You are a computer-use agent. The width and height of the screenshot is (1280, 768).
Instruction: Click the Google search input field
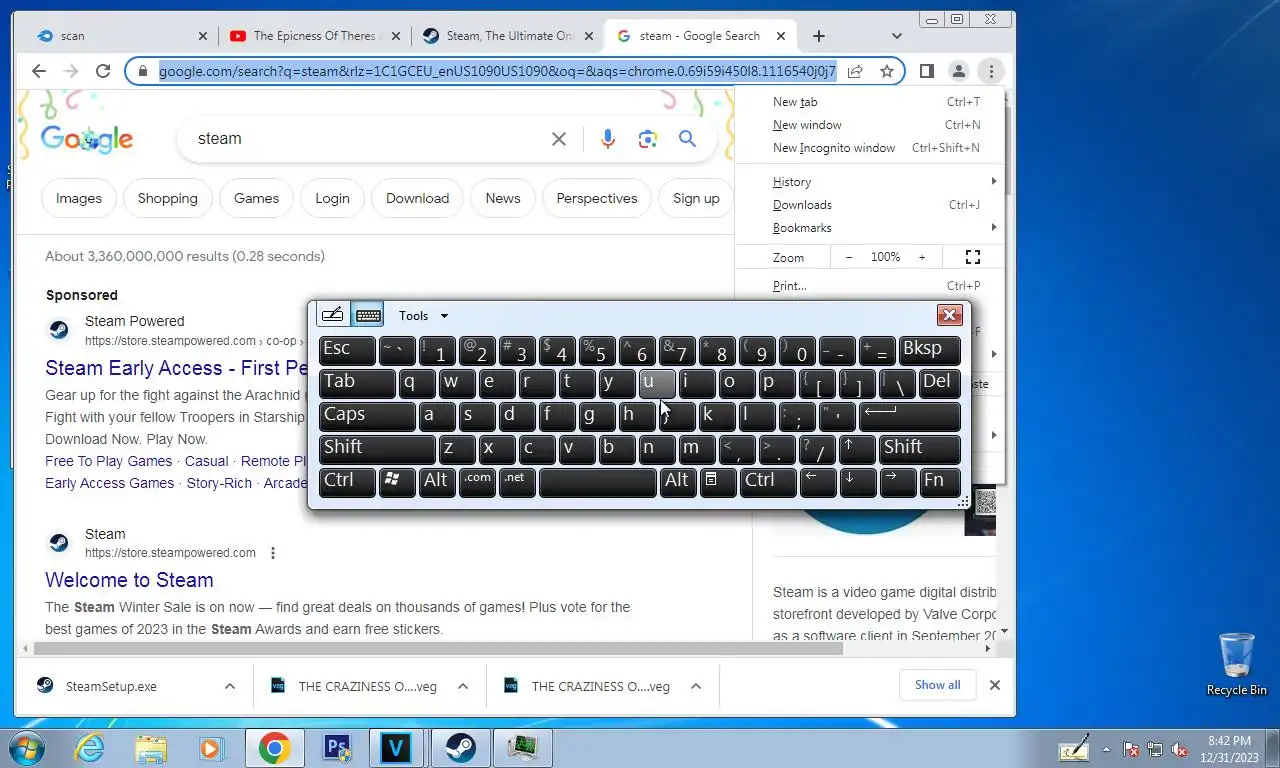[x=368, y=139]
